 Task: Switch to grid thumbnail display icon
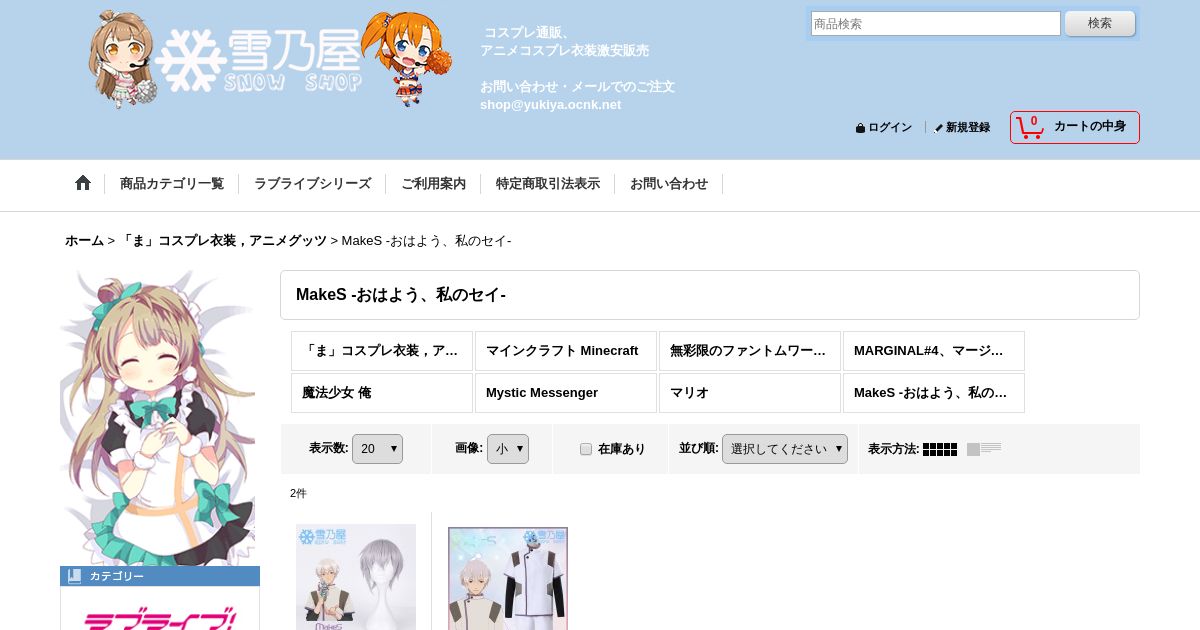(x=940, y=449)
